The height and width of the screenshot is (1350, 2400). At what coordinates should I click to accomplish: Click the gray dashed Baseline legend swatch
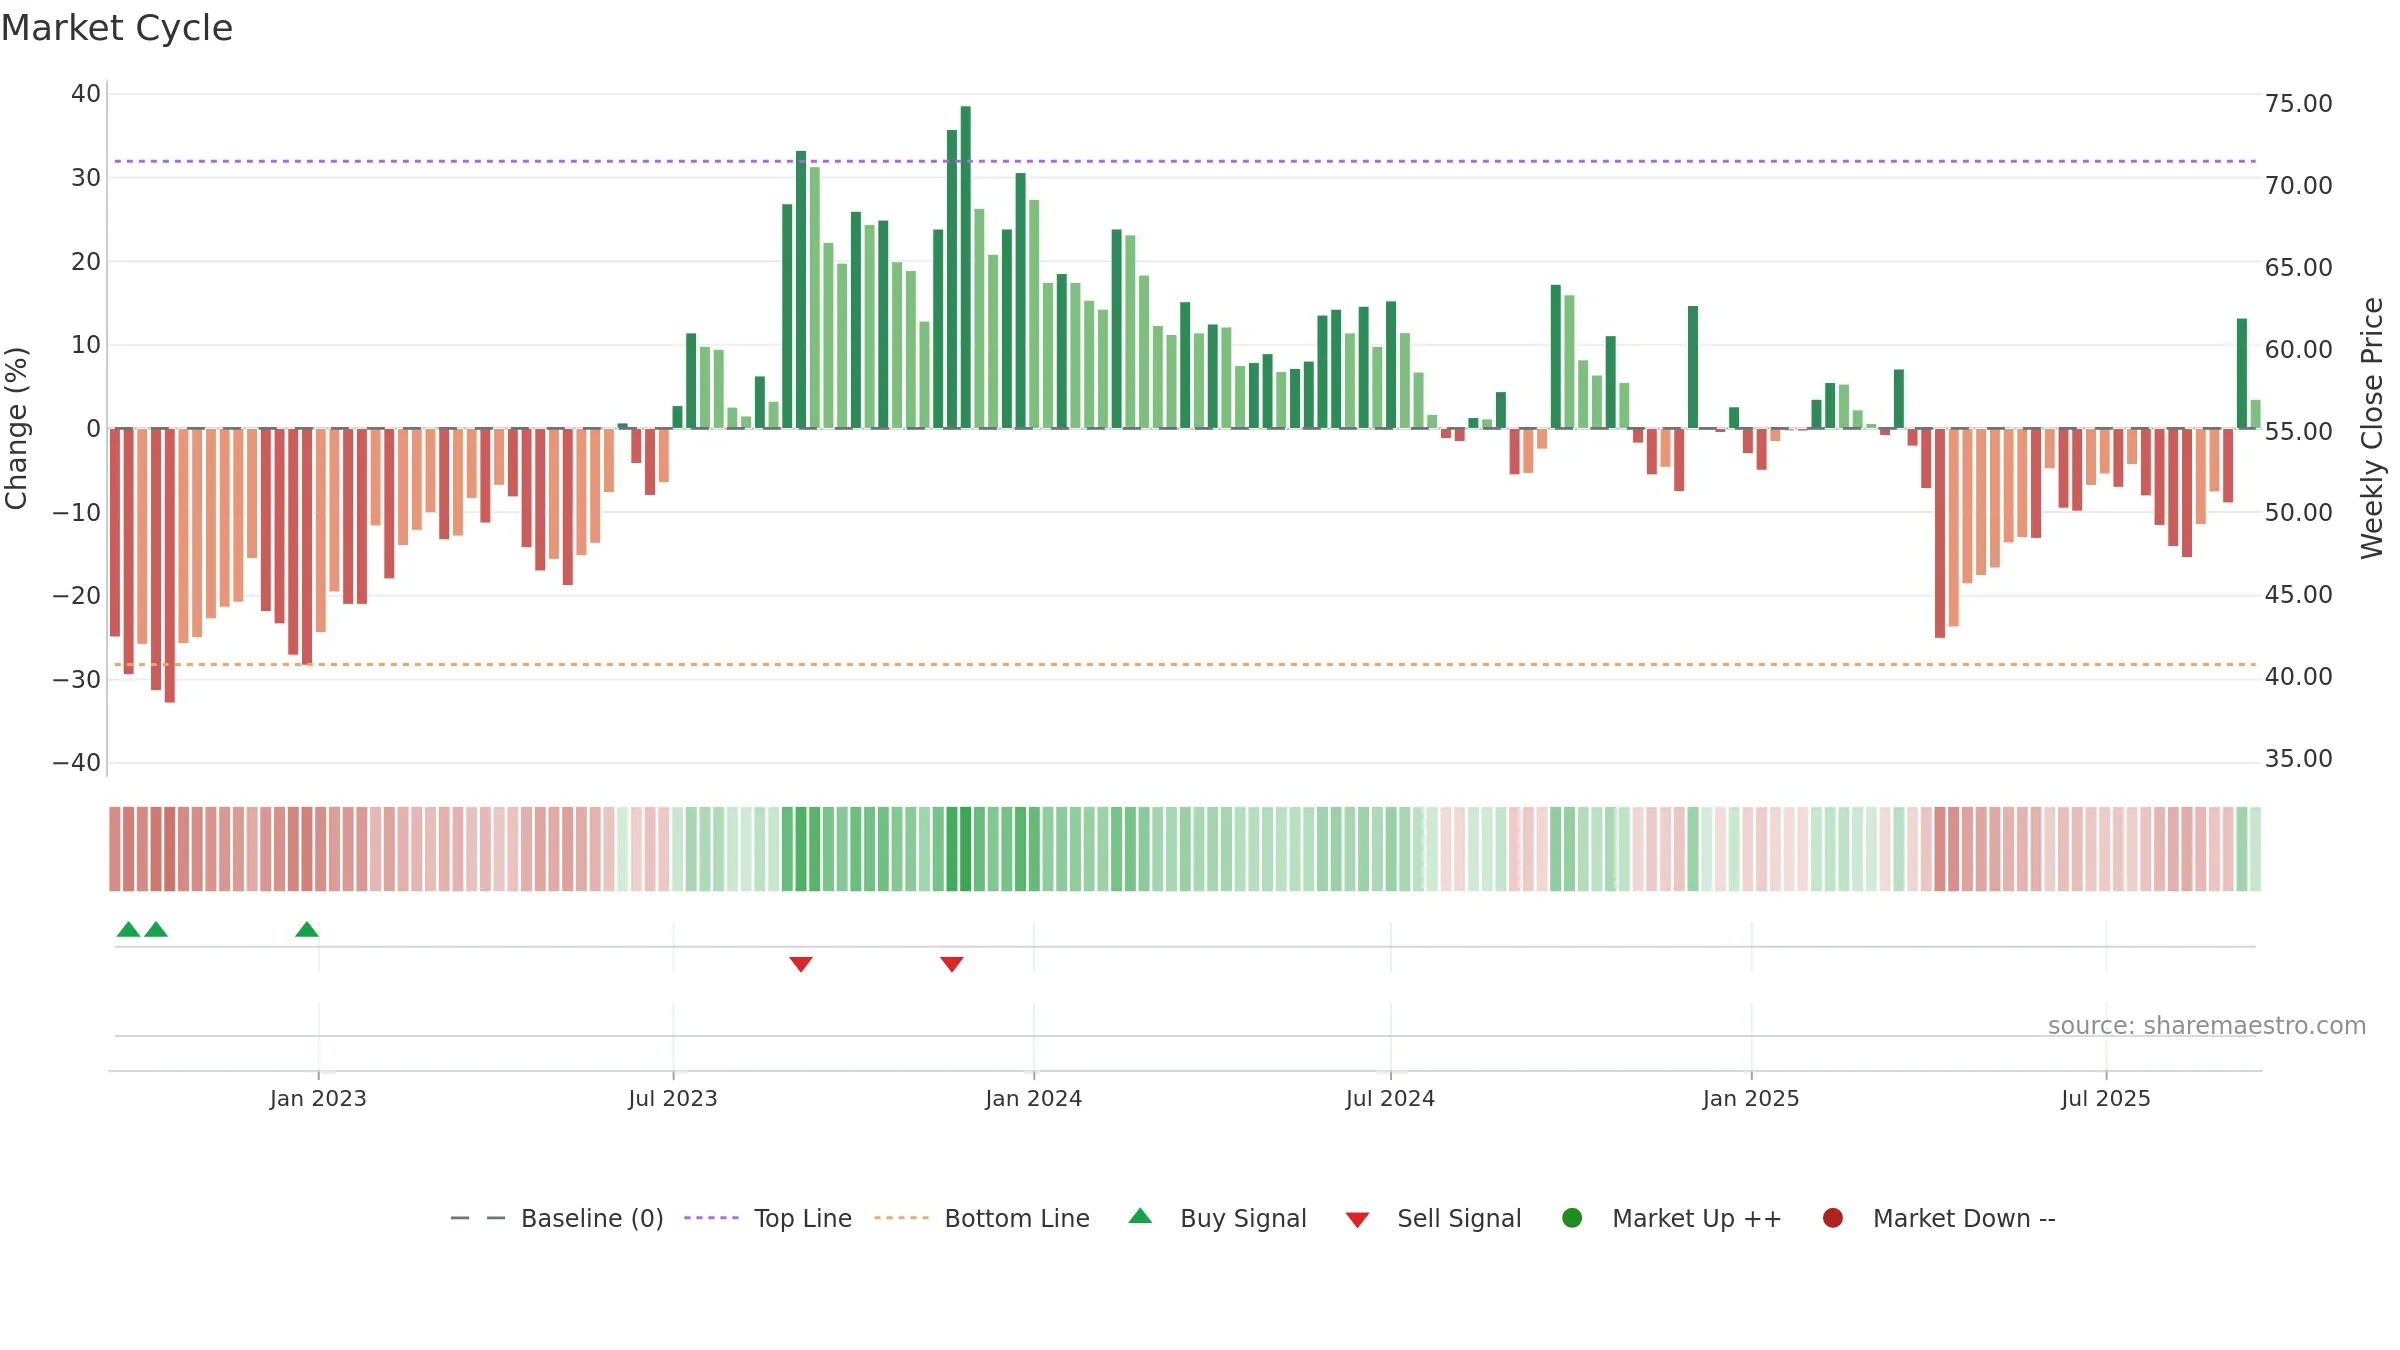[478, 1218]
